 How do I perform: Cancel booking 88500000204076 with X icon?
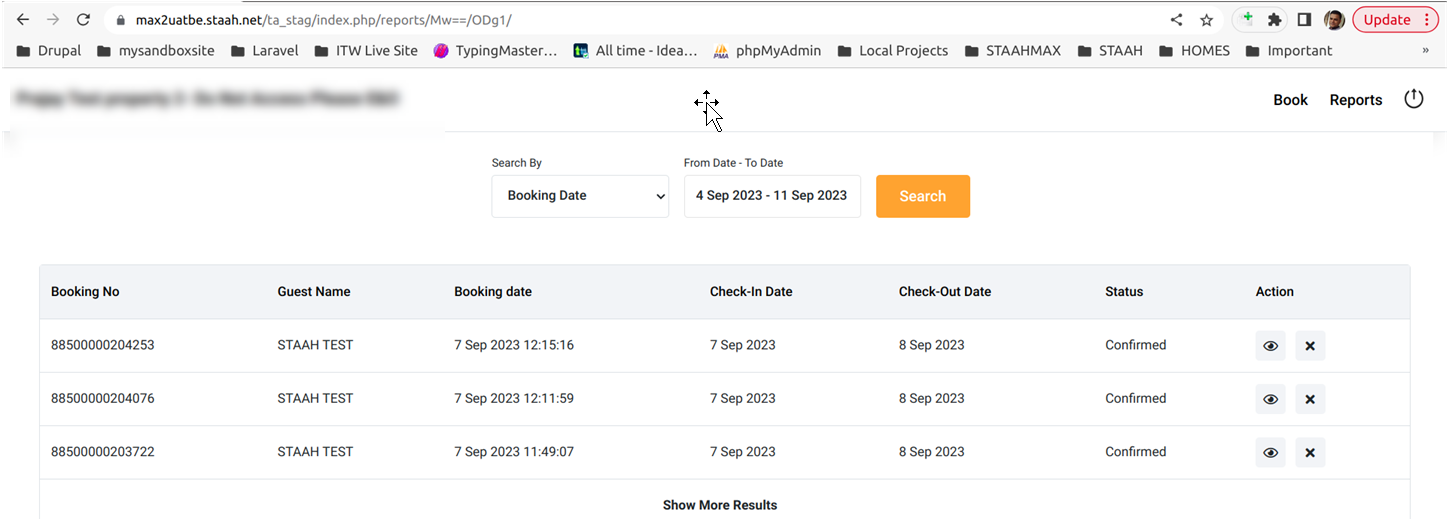point(1309,399)
